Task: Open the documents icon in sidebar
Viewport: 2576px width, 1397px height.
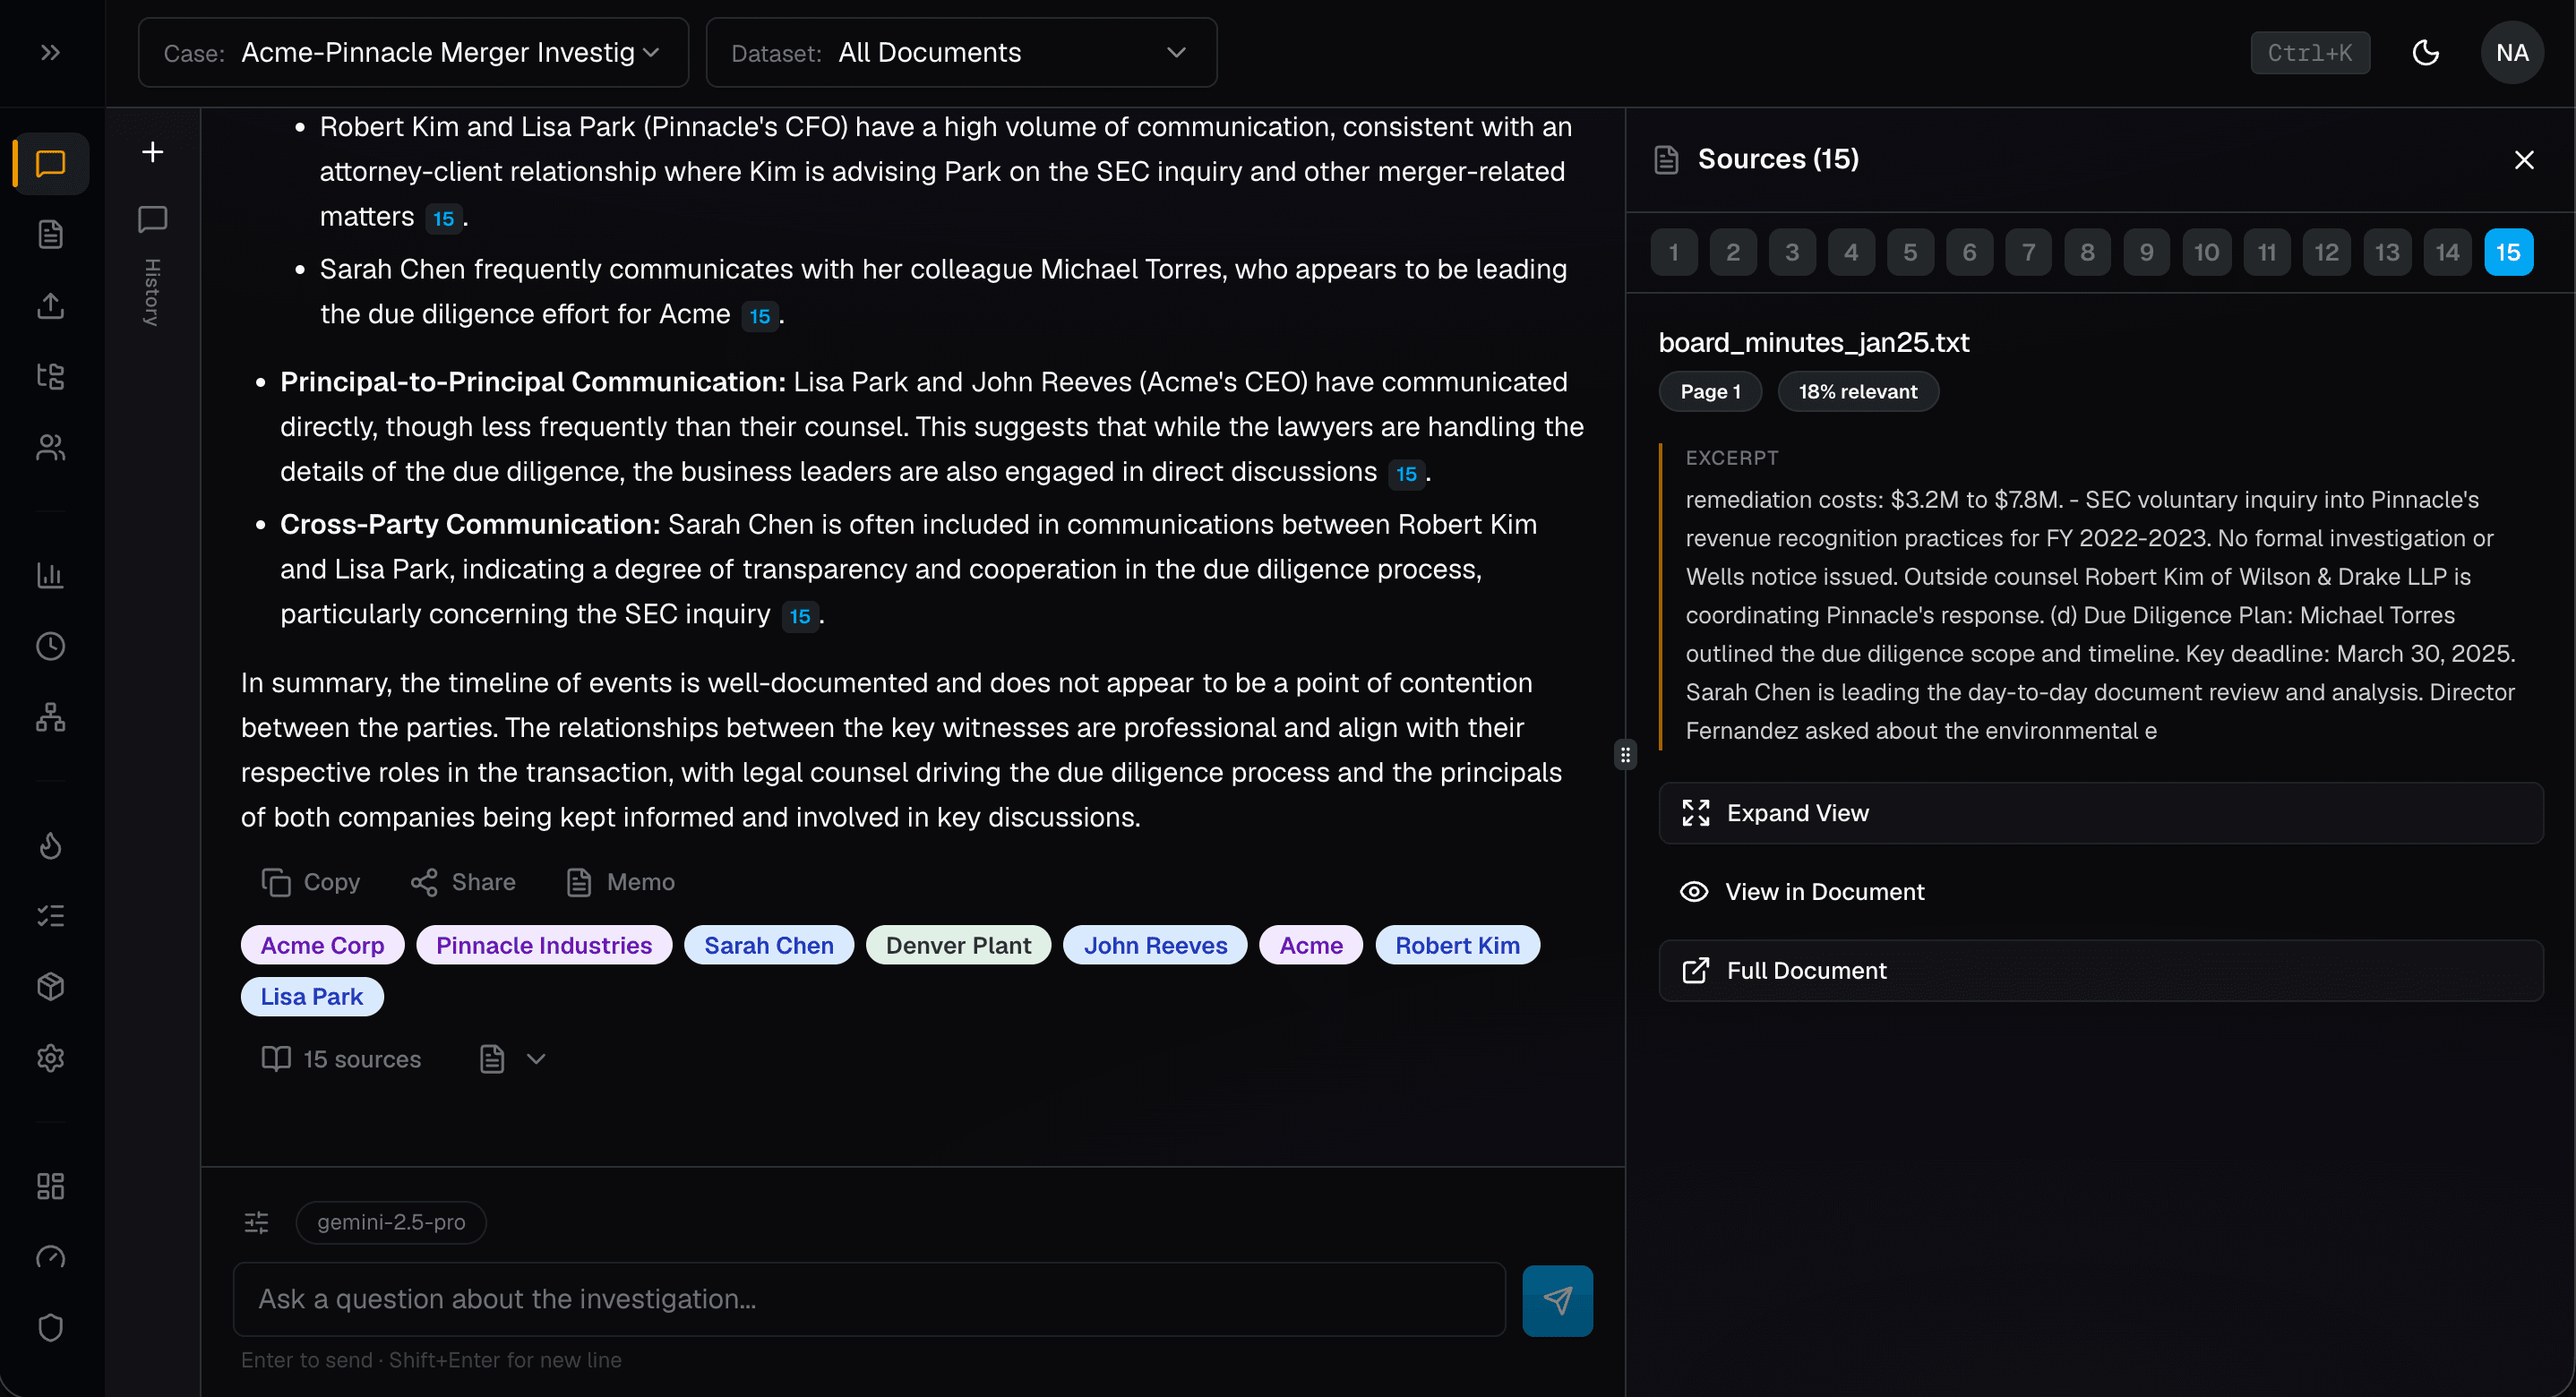Action: pos(51,234)
